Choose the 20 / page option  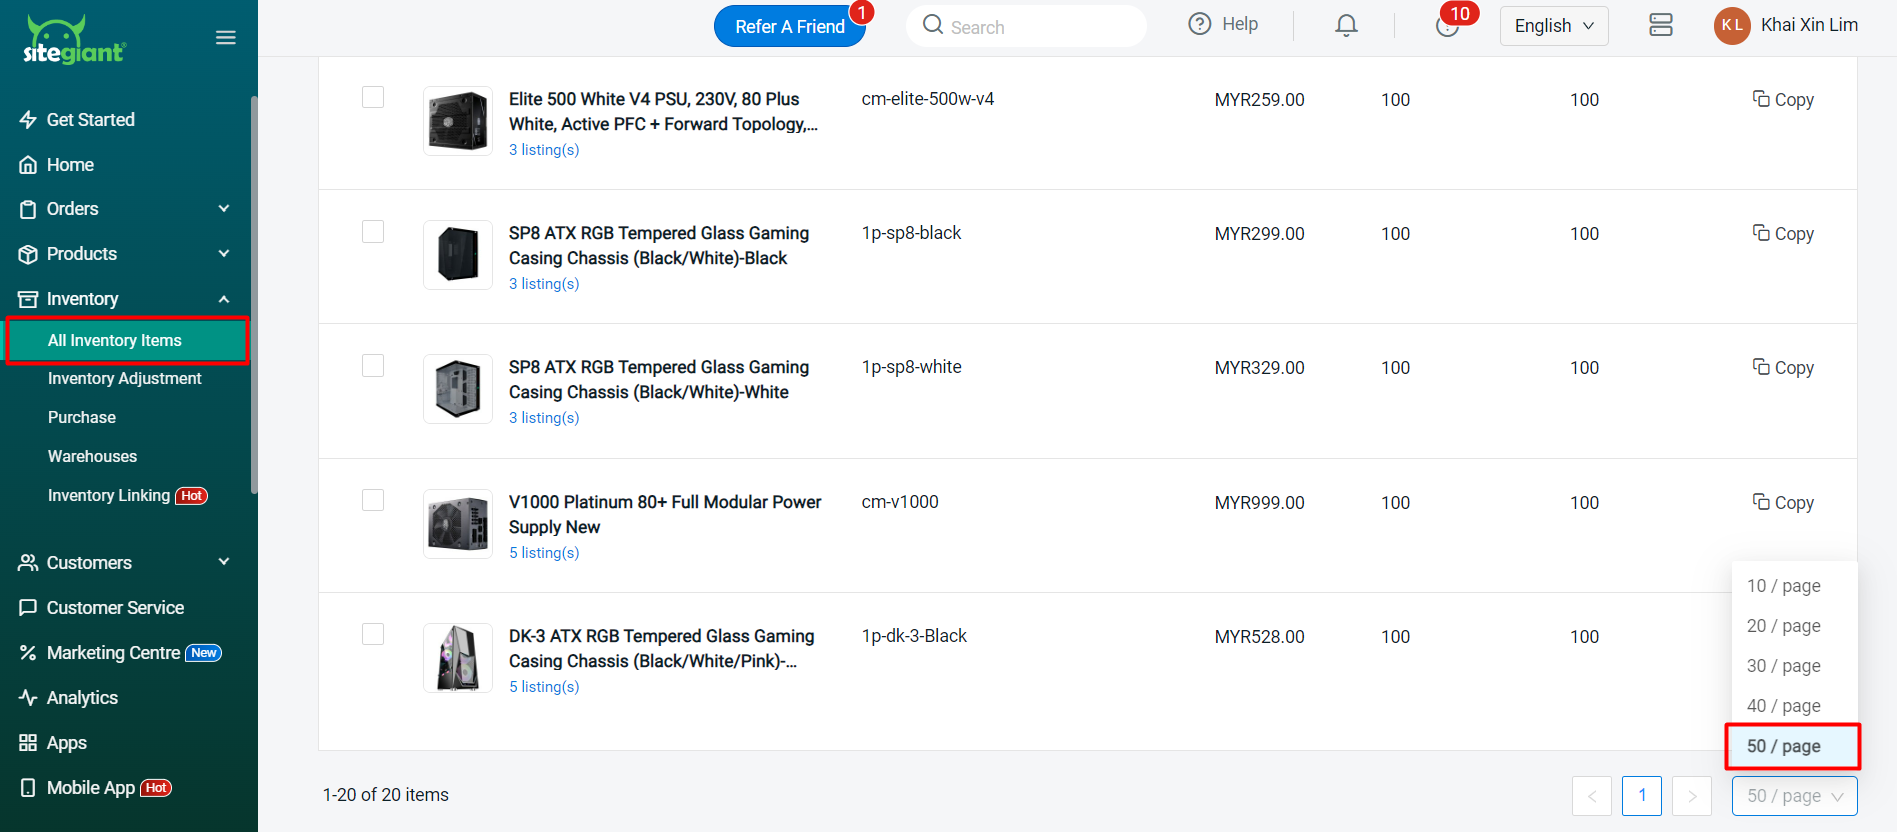(x=1783, y=626)
